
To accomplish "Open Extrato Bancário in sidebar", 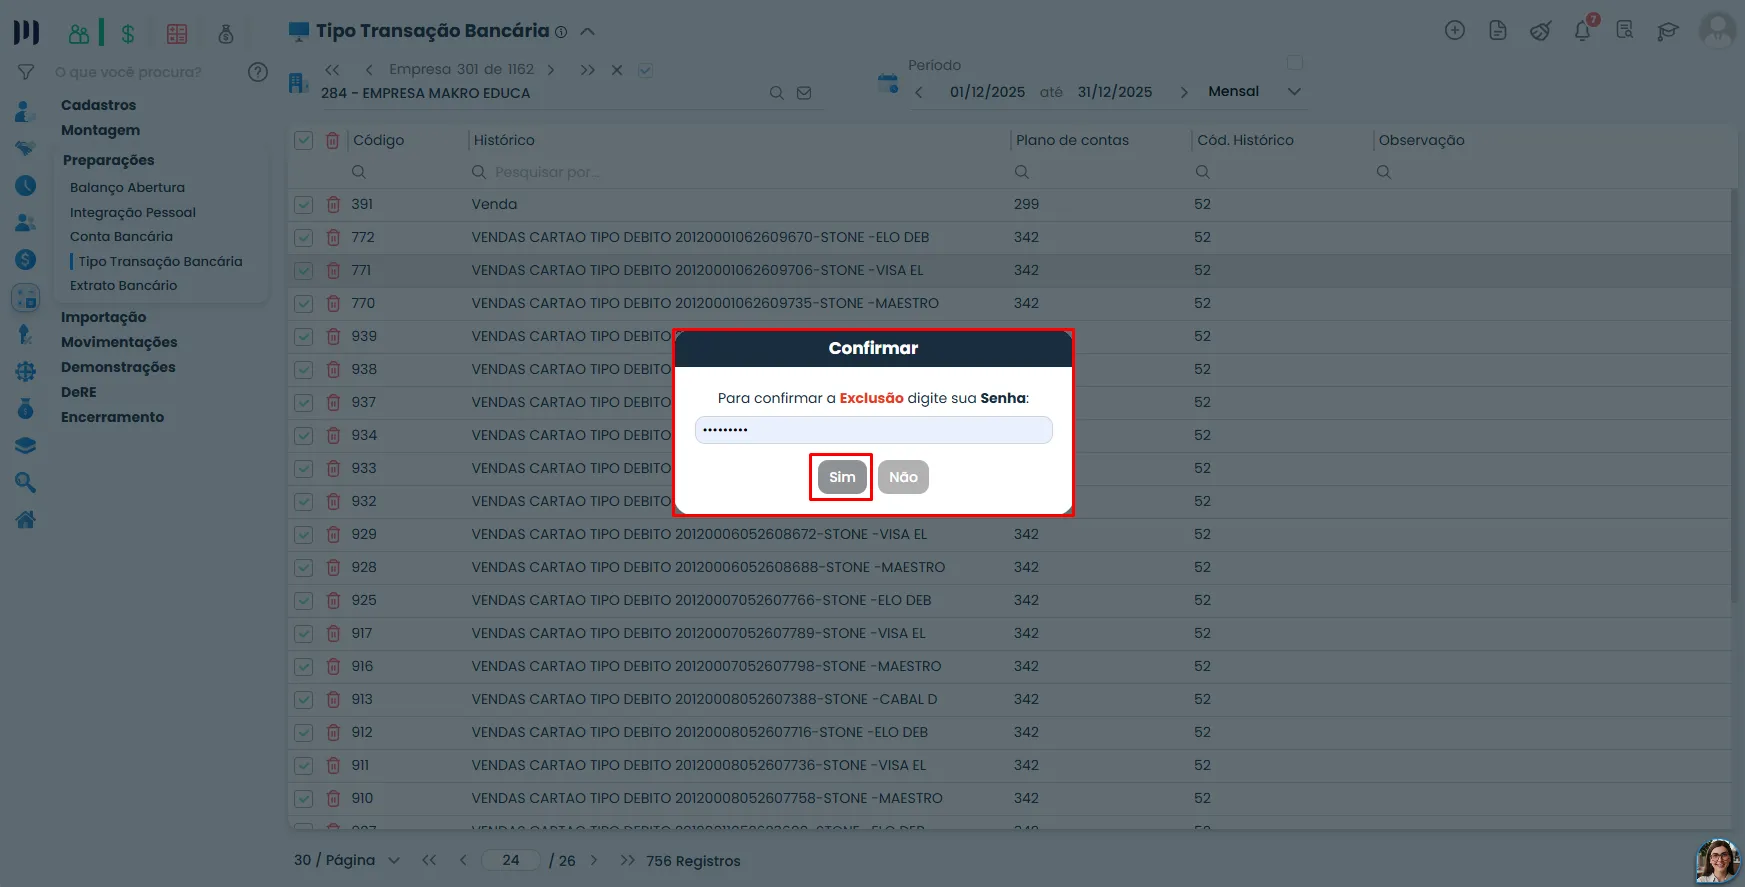I will coord(123,285).
